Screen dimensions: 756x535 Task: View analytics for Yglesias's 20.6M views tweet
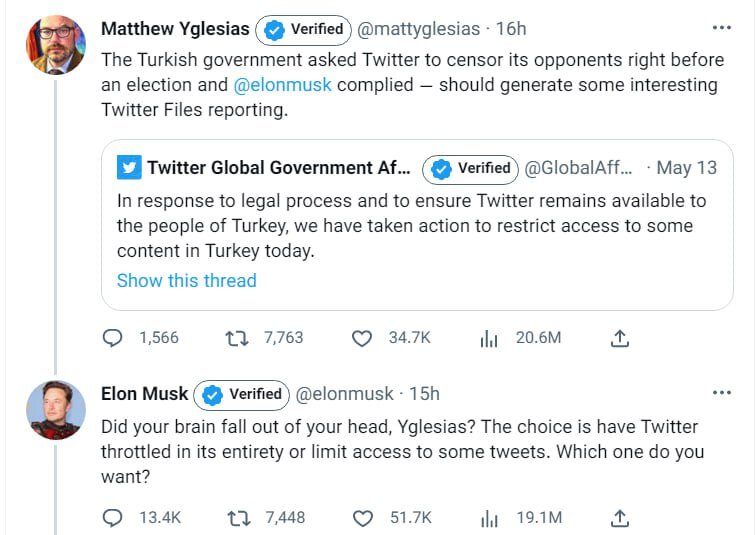[x=489, y=339]
